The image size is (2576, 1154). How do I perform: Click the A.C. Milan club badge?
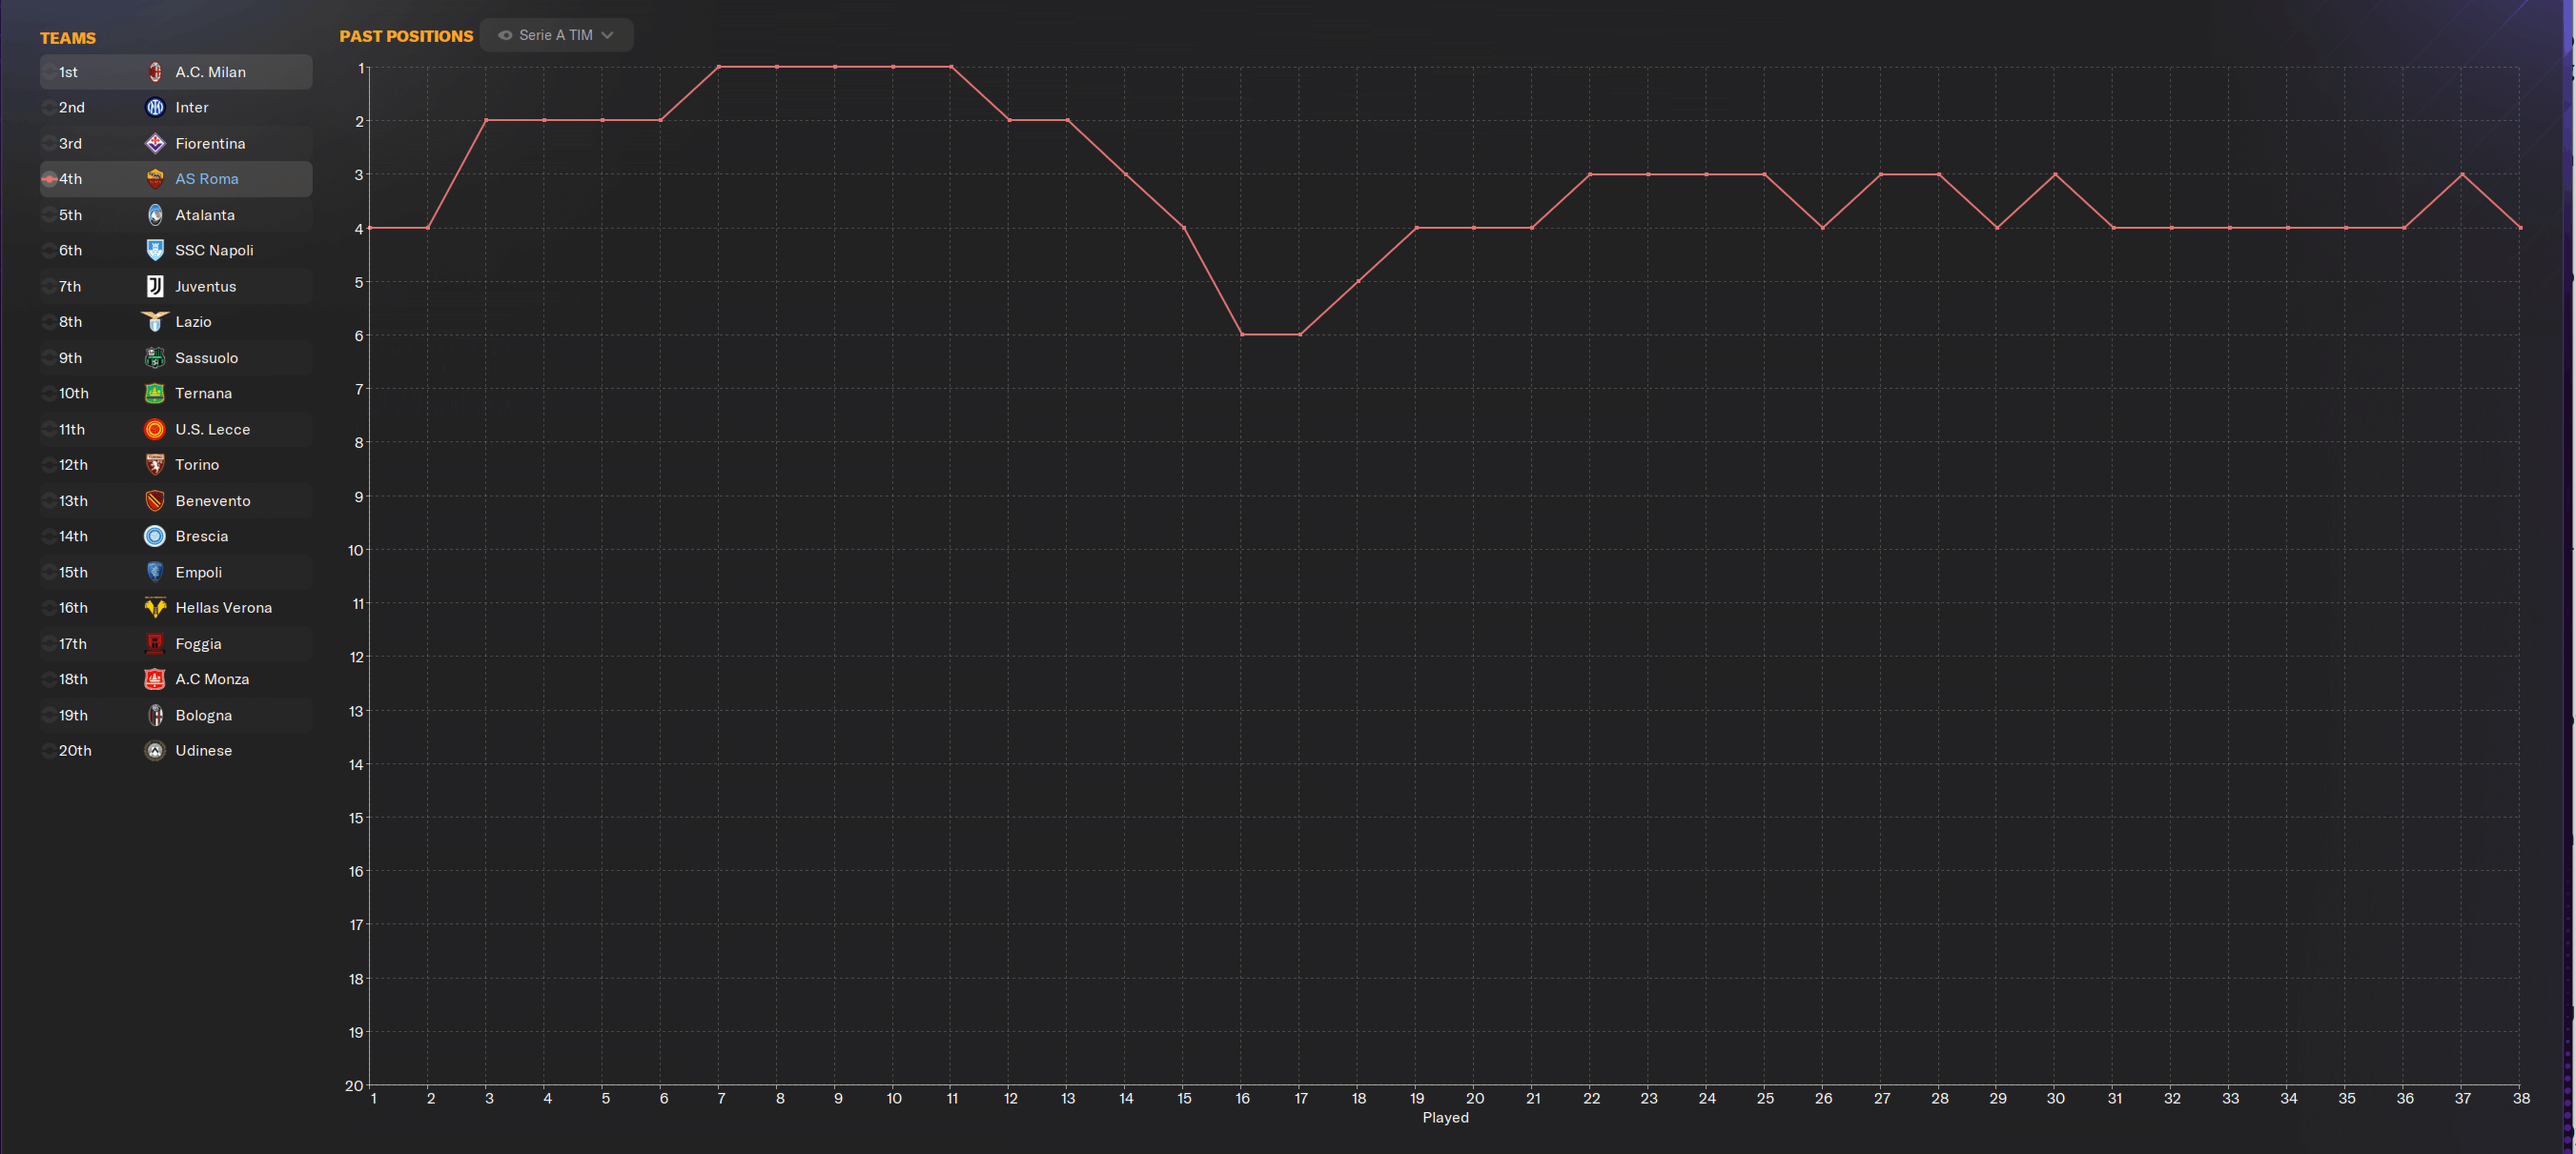click(155, 72)
